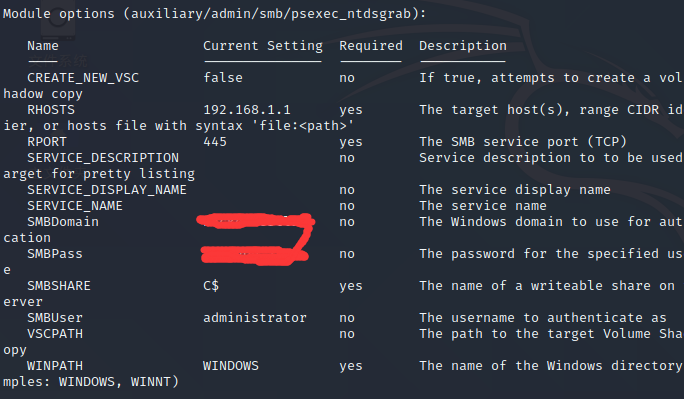
Task: Click the RHOSTS value 192.168.1.1
Action: (x=247, y=110)
